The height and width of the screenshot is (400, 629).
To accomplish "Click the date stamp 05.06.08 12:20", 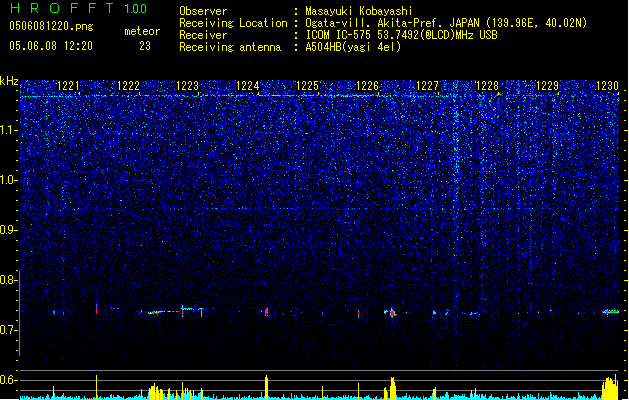I will click(51, 46).
